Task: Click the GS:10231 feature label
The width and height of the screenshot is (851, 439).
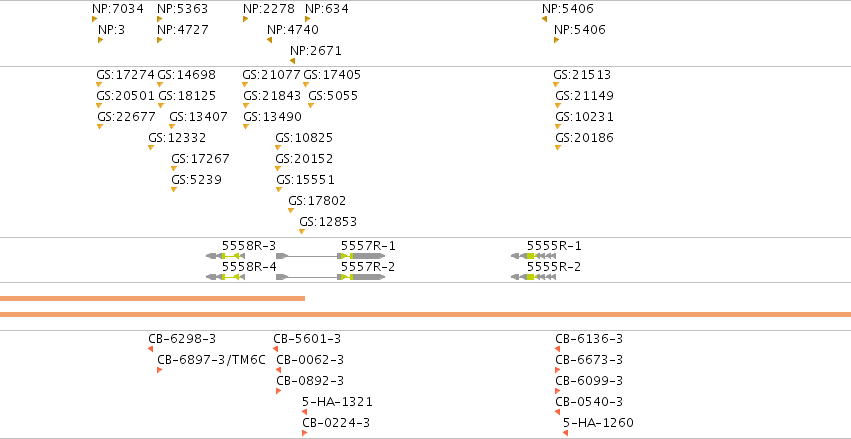Action: pyautogui.click(x=584, y=117)
